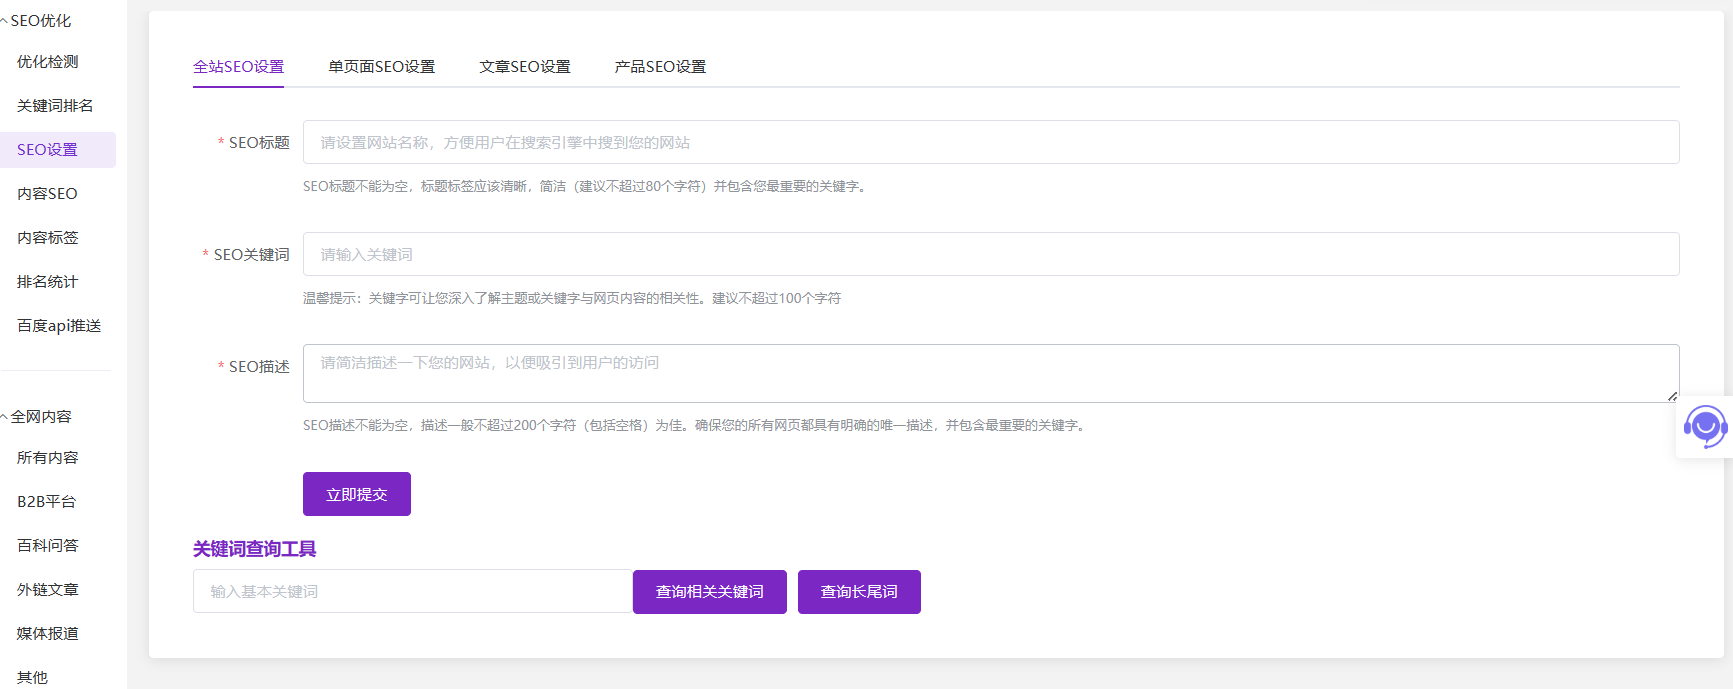Viewport: 1733px width, 689px height.
Task: Focus the SEO标题 input field
Action: click(x=990, y=143)
